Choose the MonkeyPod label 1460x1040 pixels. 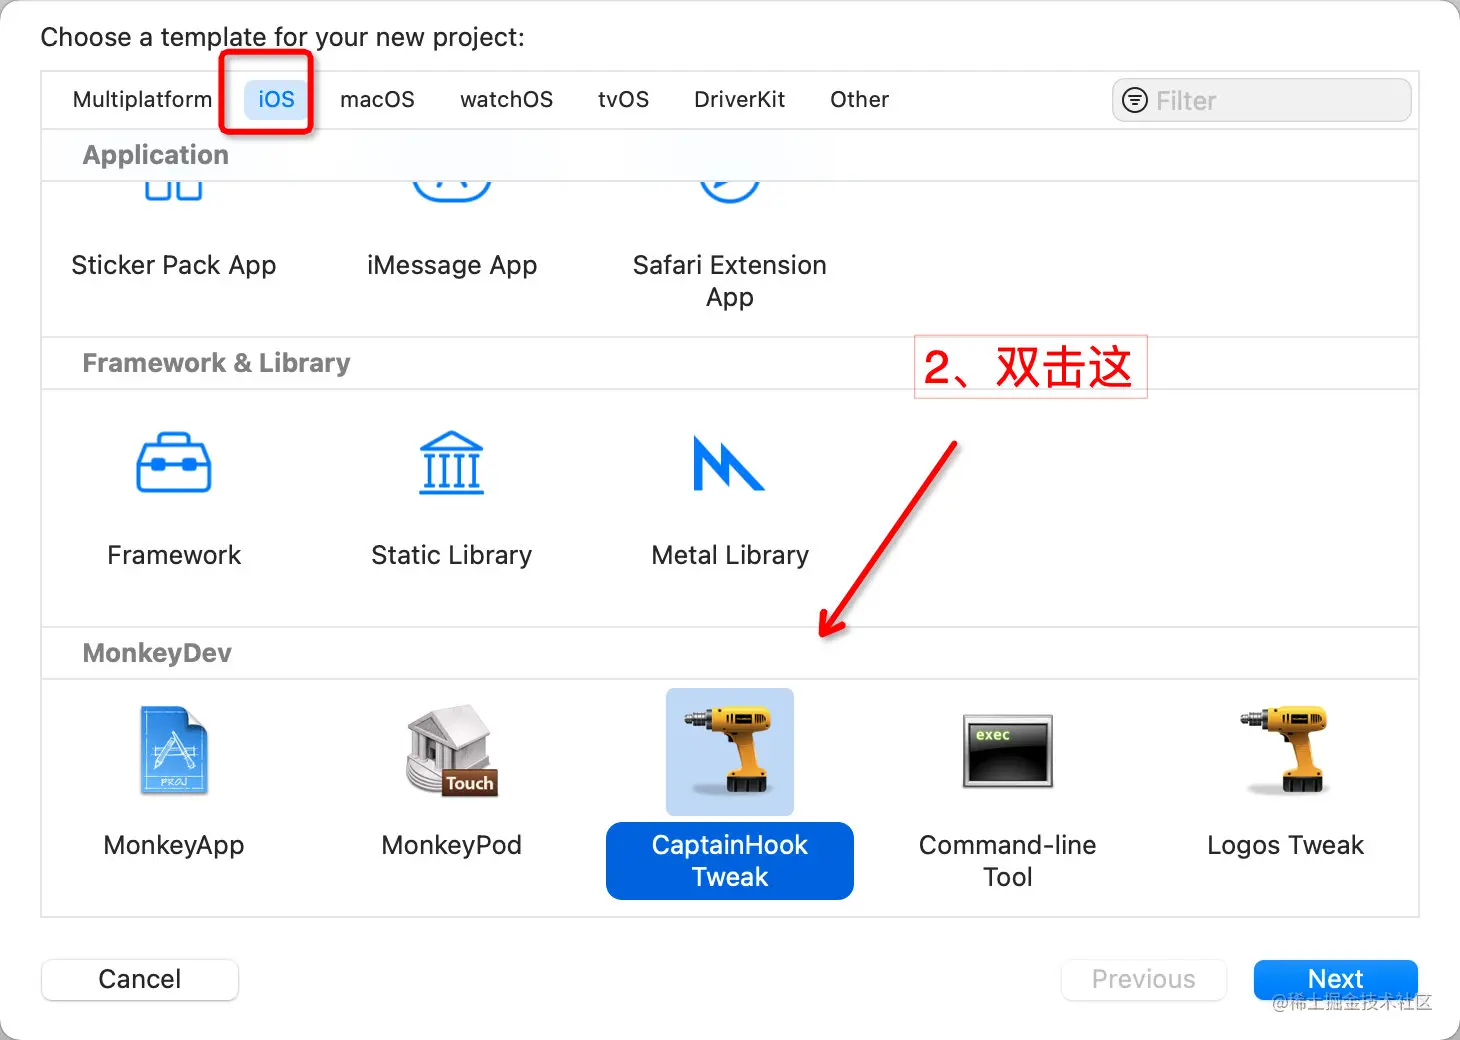point(452,845)
